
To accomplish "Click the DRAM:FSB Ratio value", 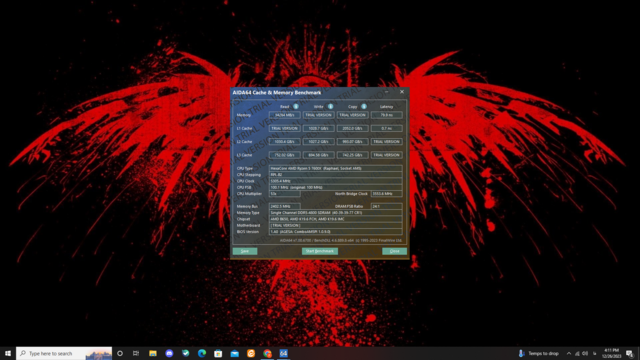I will pos(387,207).
